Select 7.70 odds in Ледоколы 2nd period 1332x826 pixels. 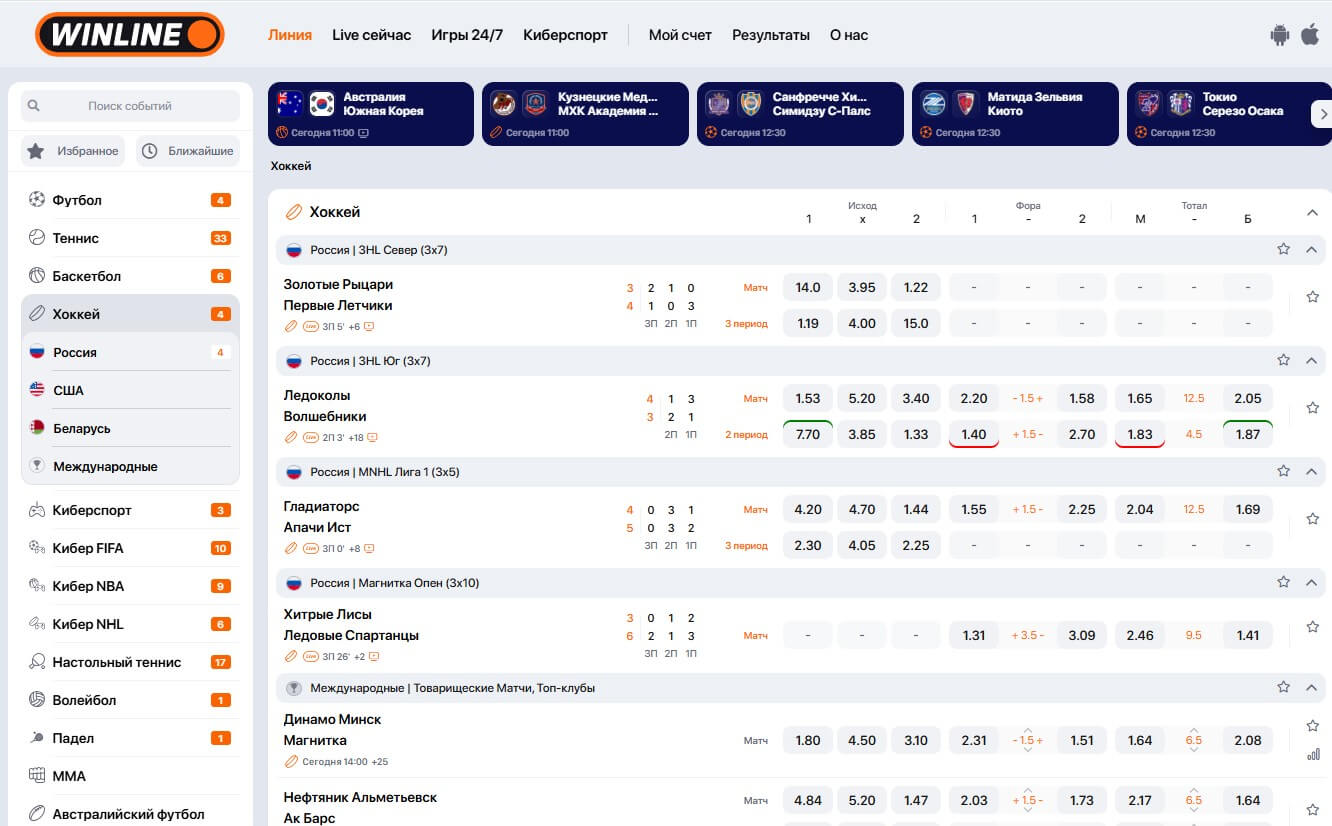[808, 434]
